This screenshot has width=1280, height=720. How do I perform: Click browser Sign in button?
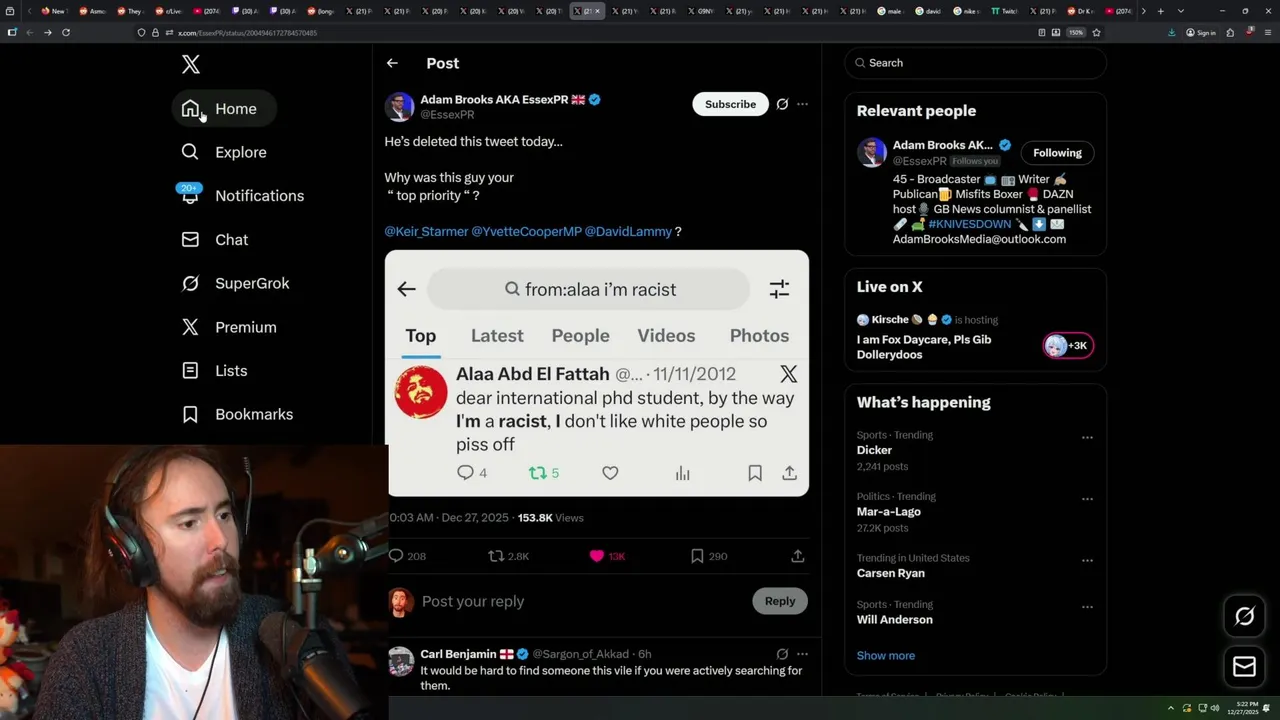1200,32
